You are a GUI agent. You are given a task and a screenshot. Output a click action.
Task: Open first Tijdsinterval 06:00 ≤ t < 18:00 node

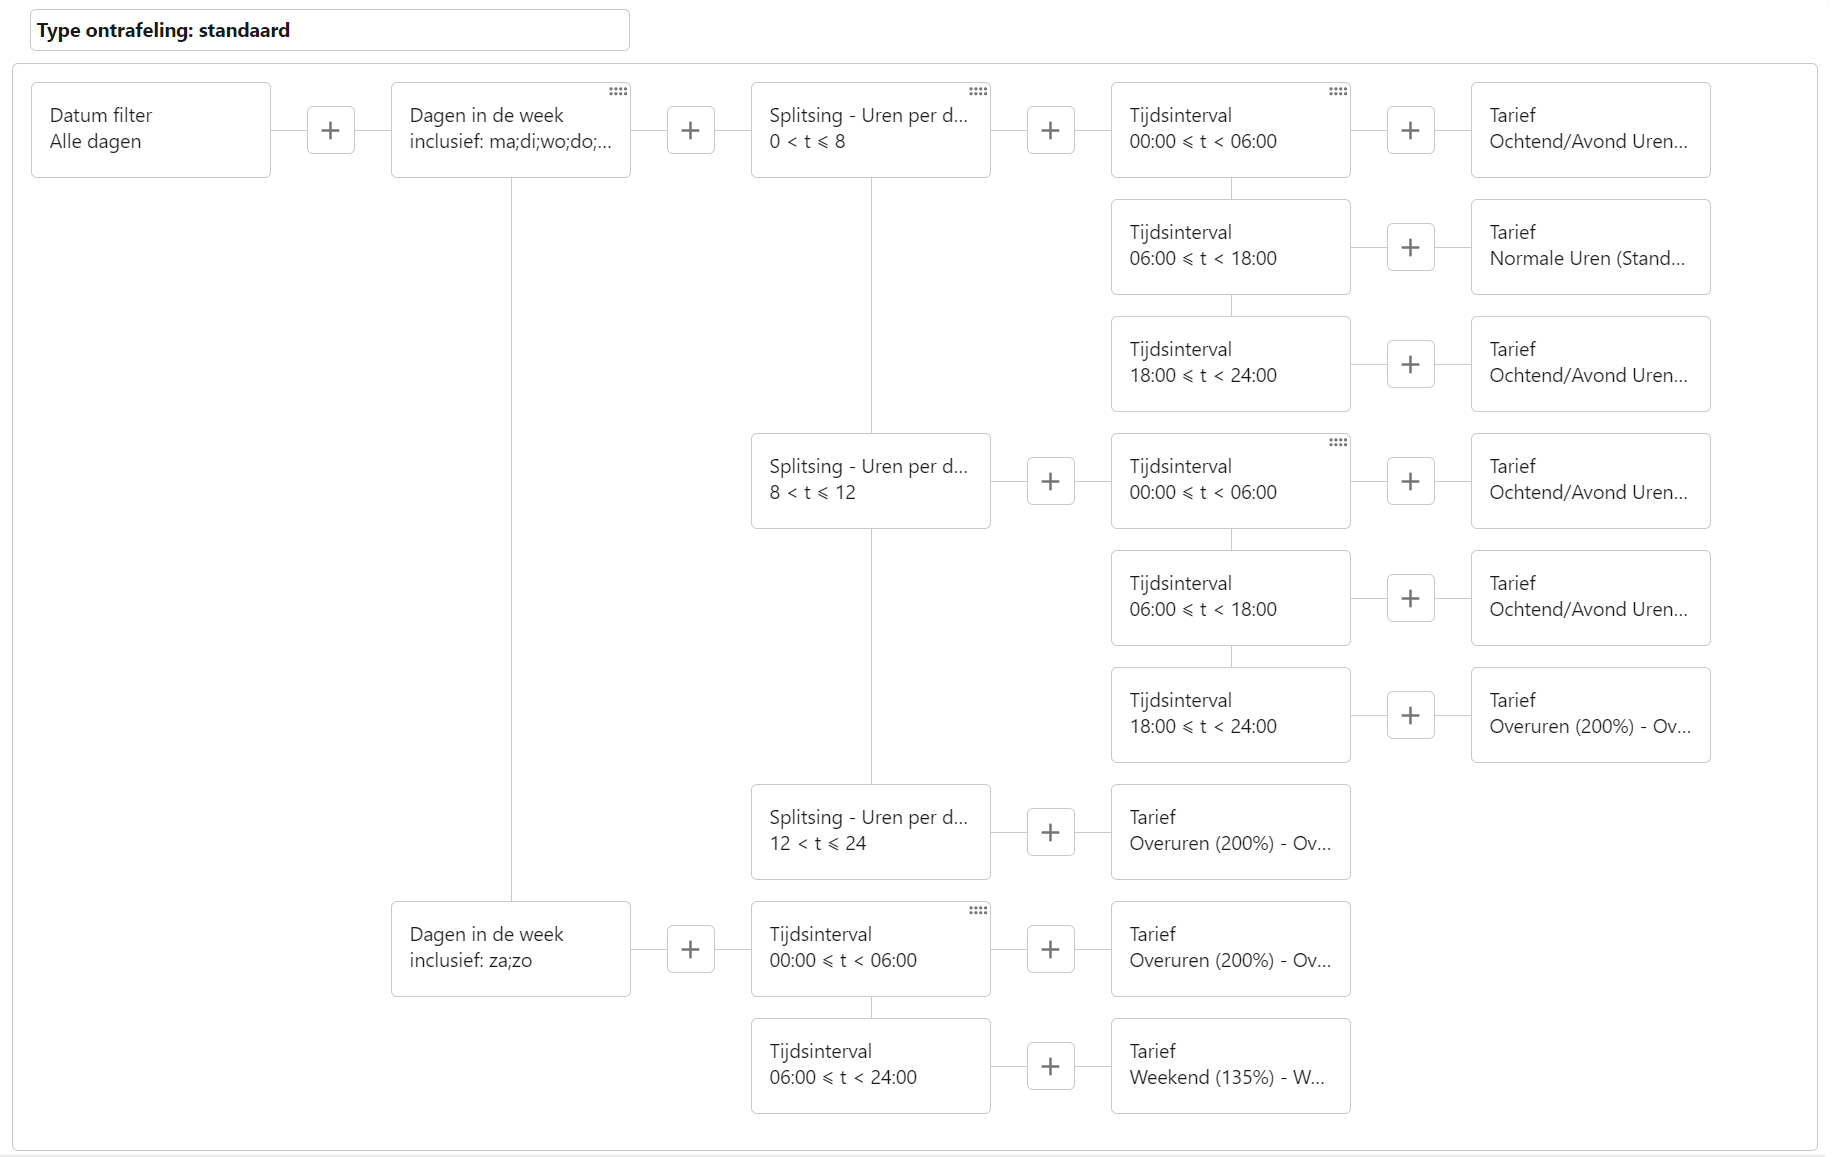[x=1231, y=247]
